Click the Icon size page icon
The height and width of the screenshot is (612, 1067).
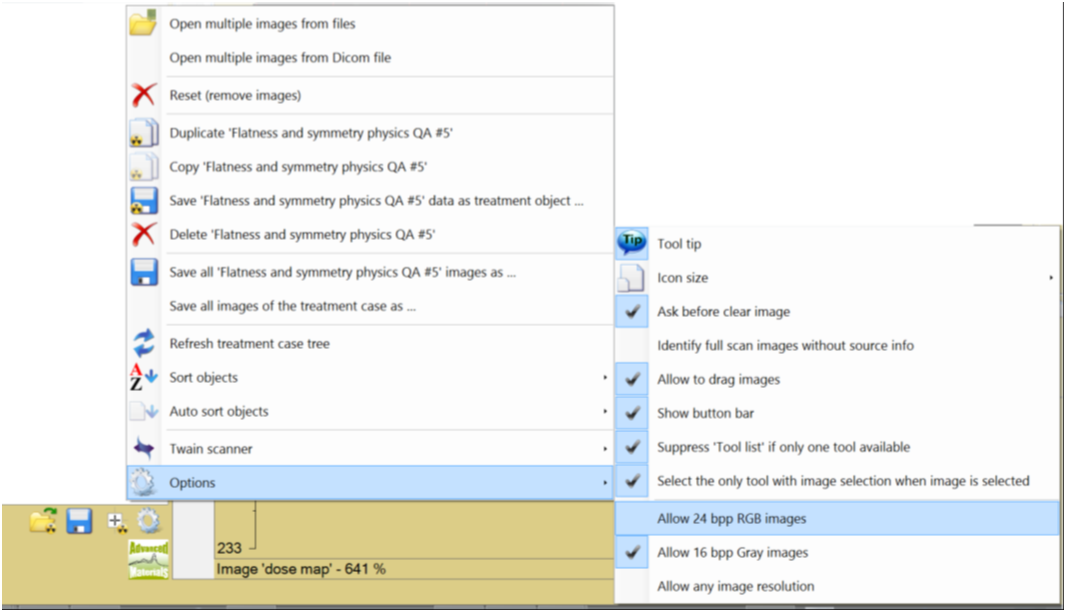(x=631, y=278)
